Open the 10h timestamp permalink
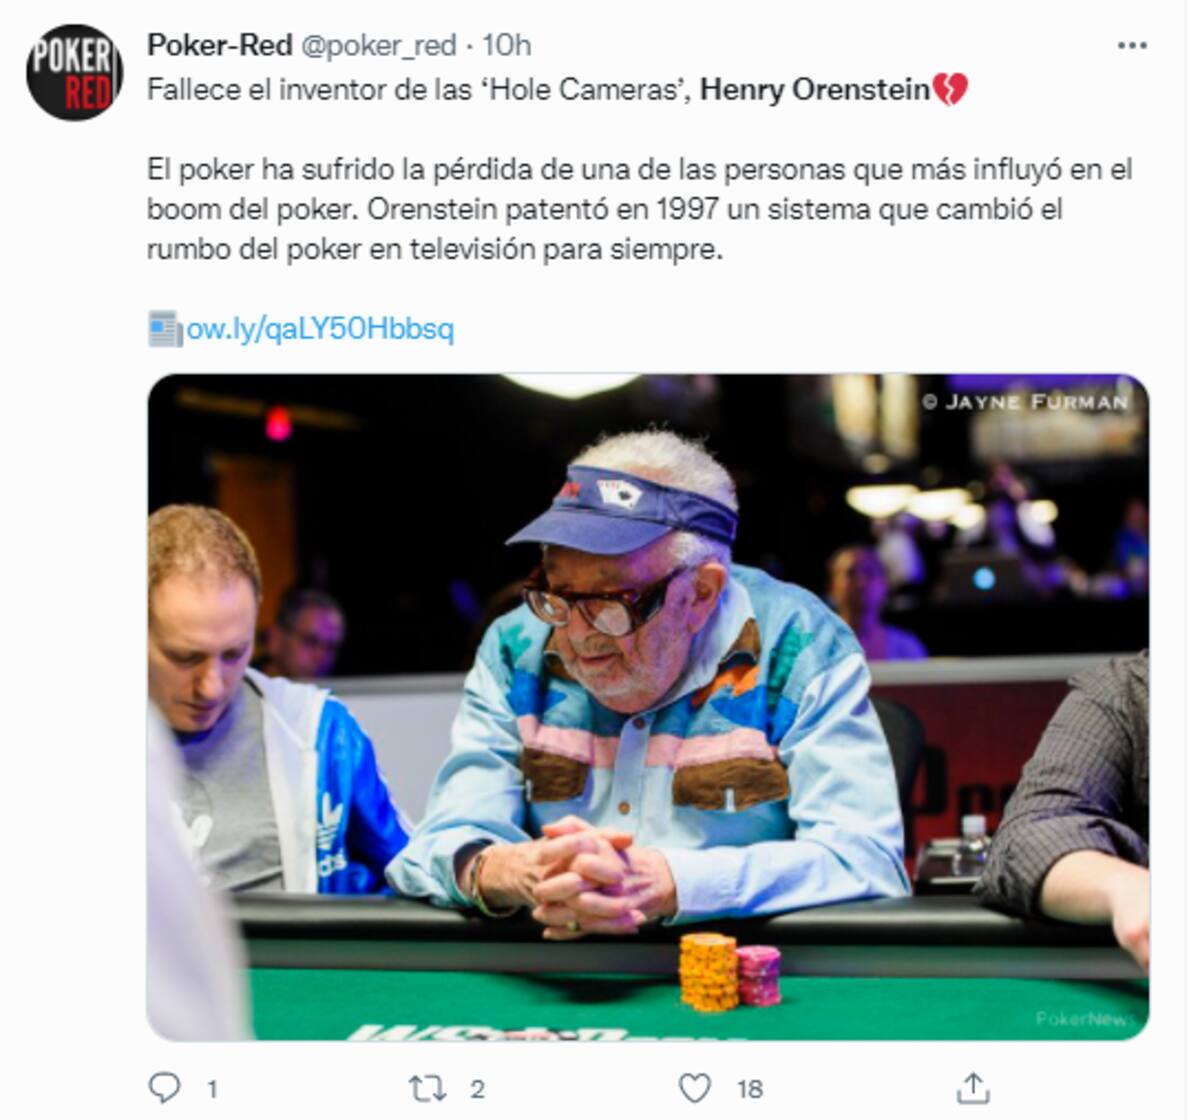The image size is (1200, 1120). (507, 45)
